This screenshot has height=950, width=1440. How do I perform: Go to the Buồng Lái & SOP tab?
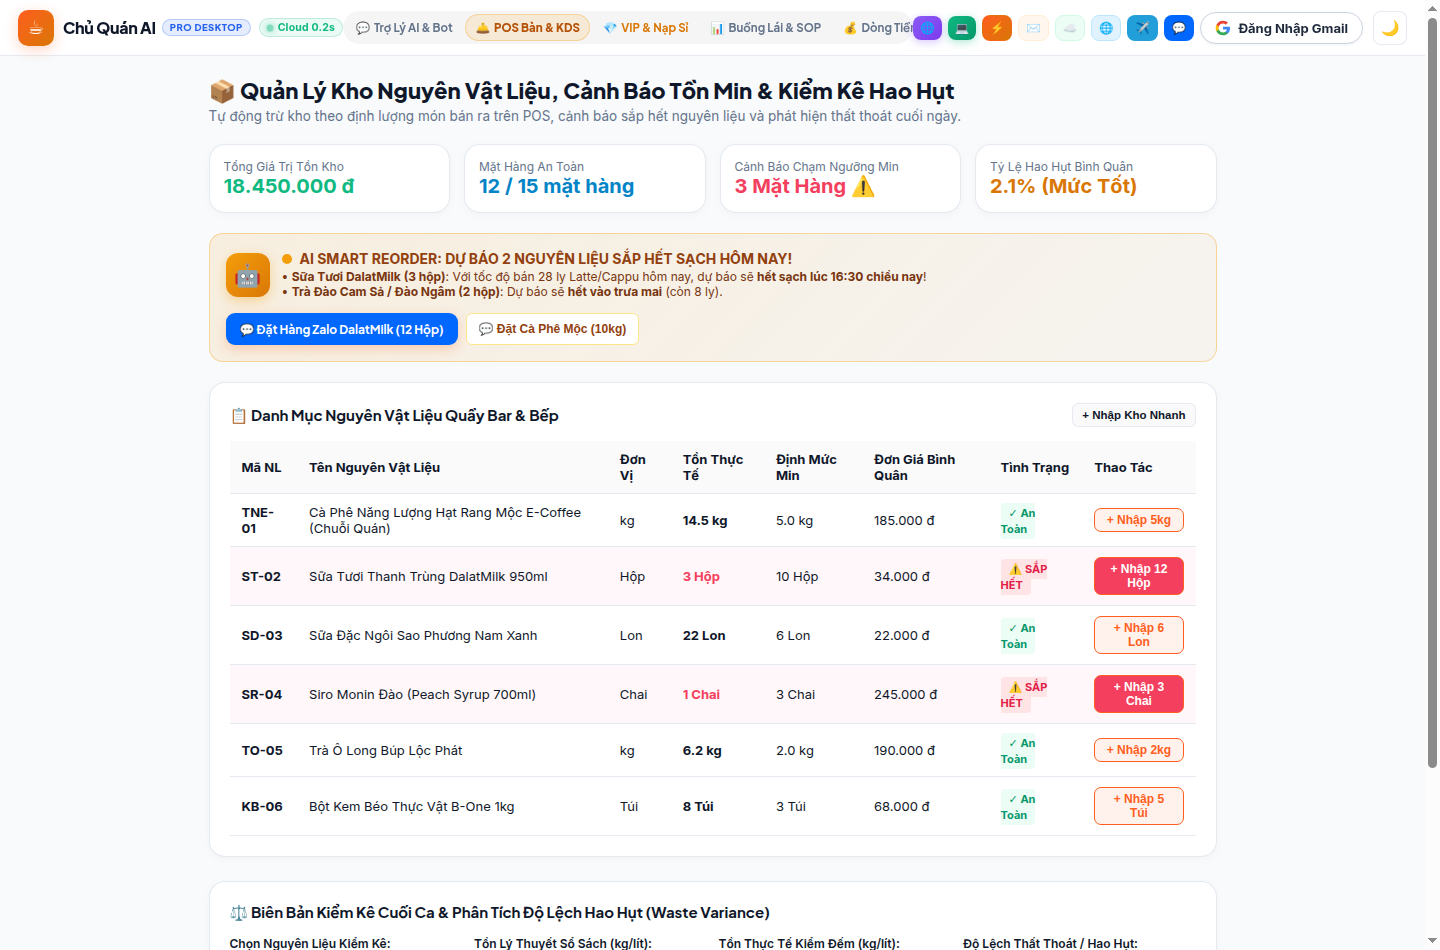[x=766, y=28]
